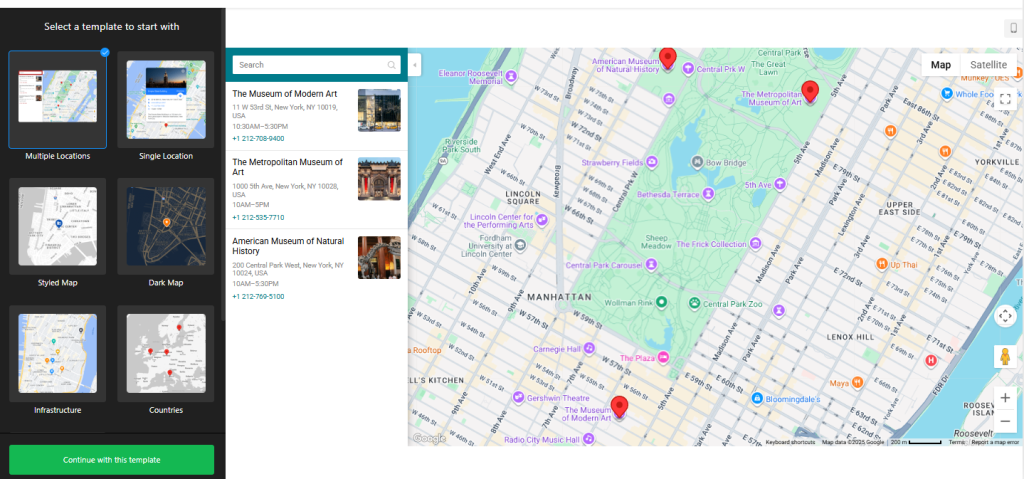Click the map camera controls icon
Viewport: 1024px width, 479px height.
coord(1005,316)
